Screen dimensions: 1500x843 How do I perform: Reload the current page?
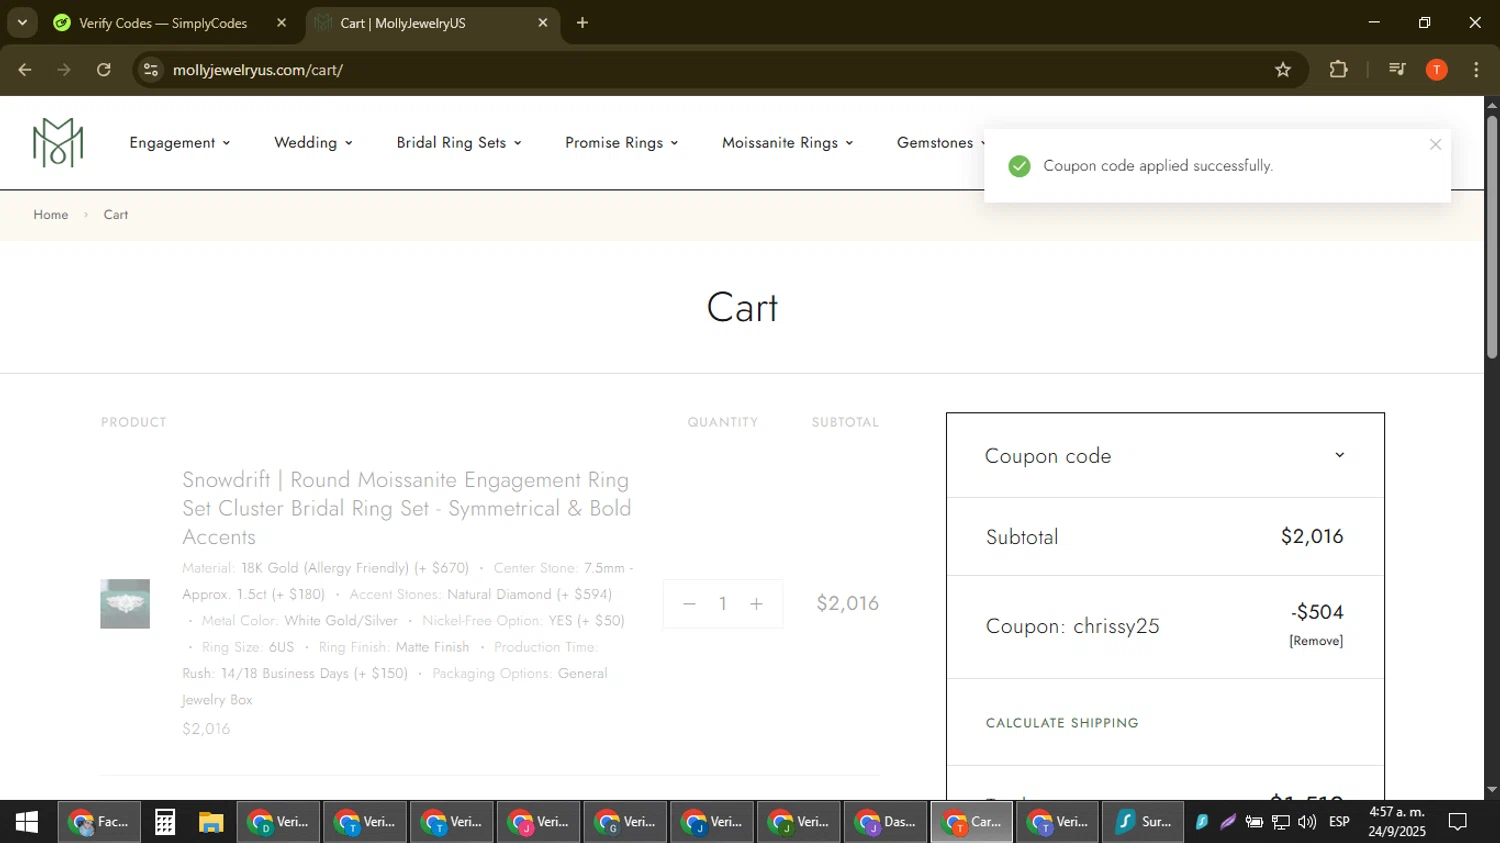104,70
